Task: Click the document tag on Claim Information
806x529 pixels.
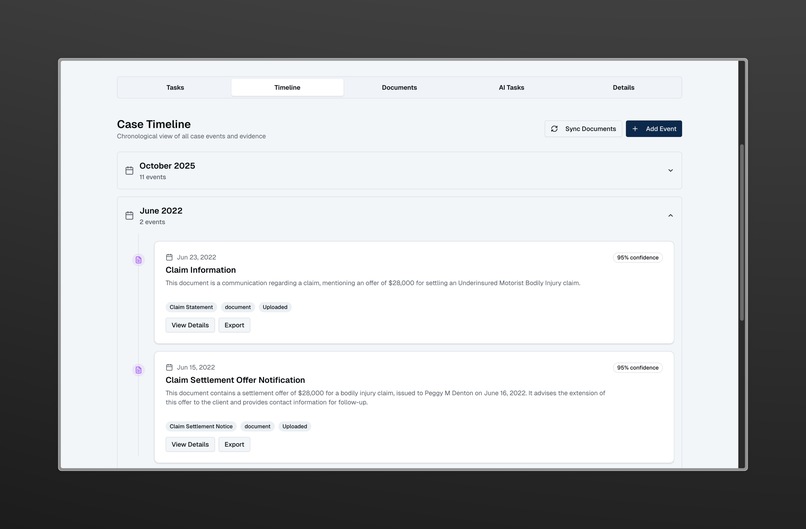Action: coord(237,307)
